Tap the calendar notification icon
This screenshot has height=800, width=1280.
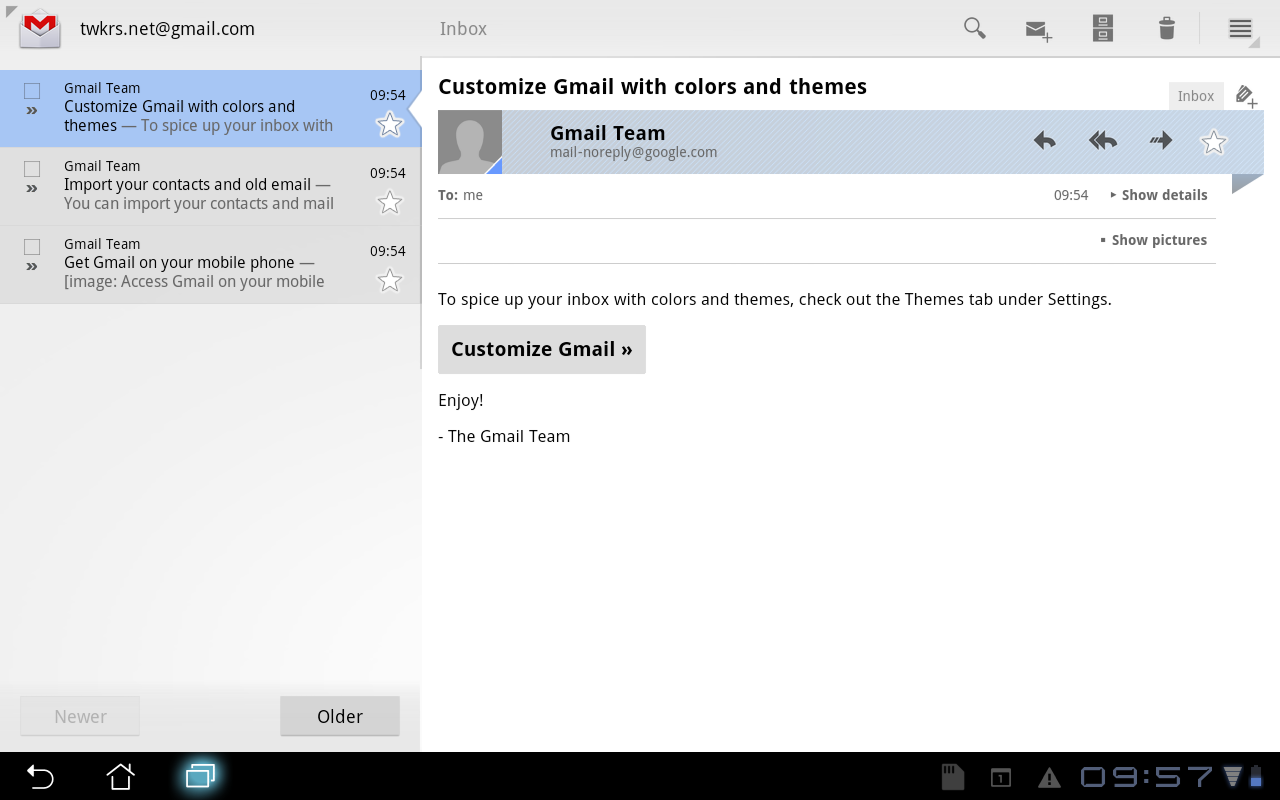(x=1001, y=777)
